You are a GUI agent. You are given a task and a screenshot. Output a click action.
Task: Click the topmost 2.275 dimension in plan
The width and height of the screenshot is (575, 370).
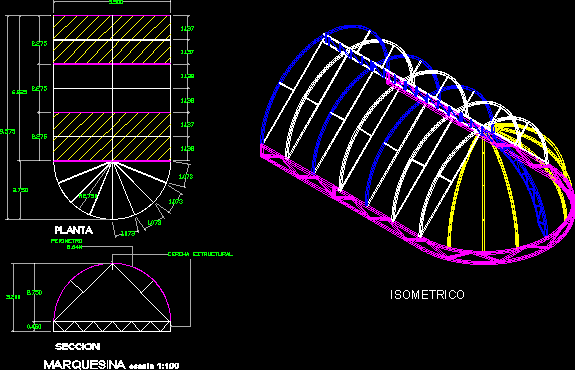click(39, 44)
